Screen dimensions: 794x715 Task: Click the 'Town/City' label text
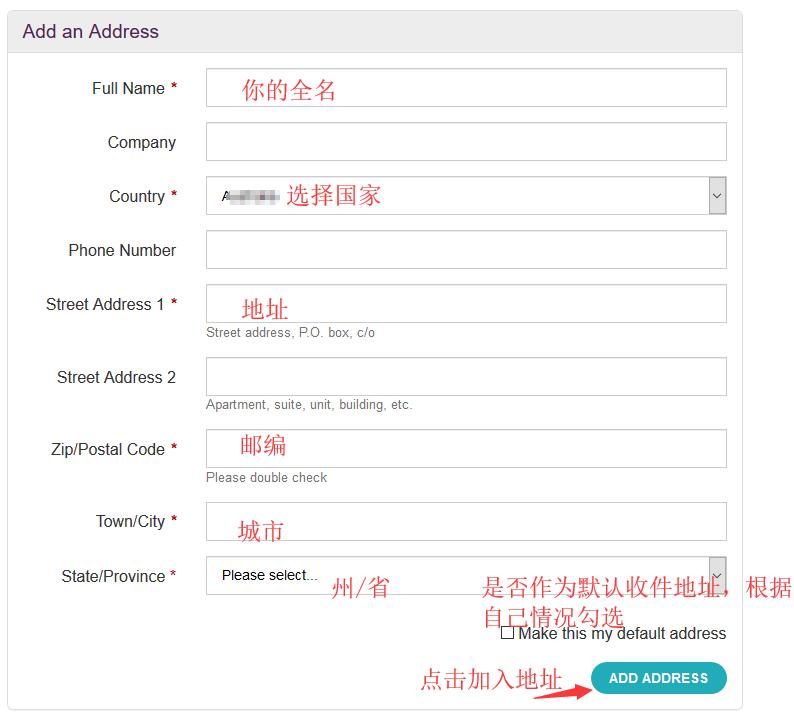coord(130,521)
